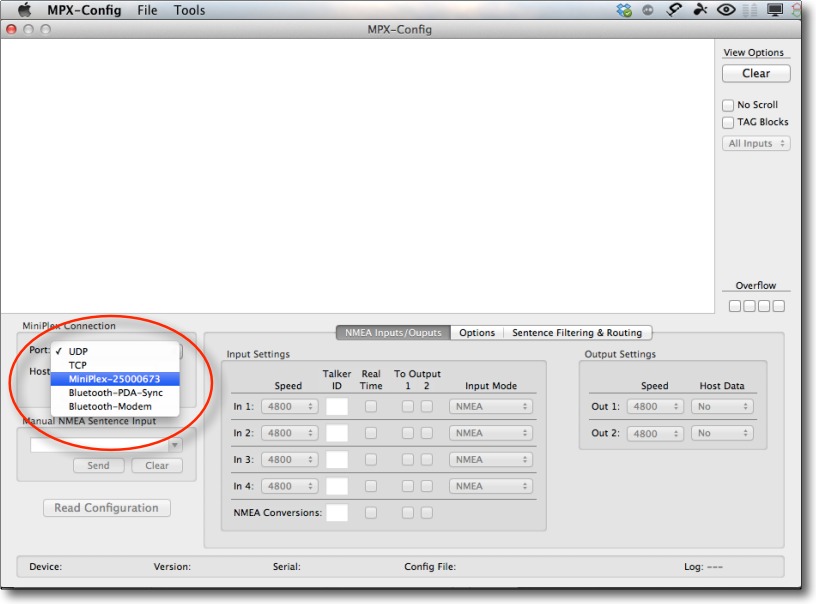Open the In 3 Speed dropdown
This screenshot has height=604, width=816.
289,459
